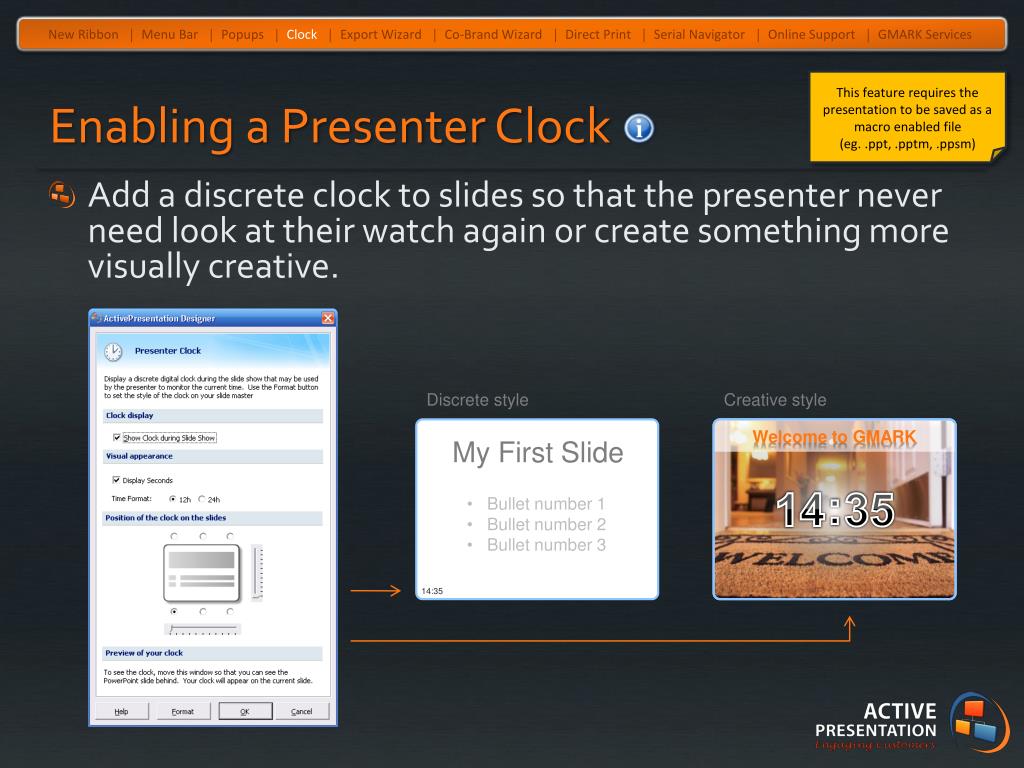Choose bottom-right clock position radio

(x=230, y=612)
